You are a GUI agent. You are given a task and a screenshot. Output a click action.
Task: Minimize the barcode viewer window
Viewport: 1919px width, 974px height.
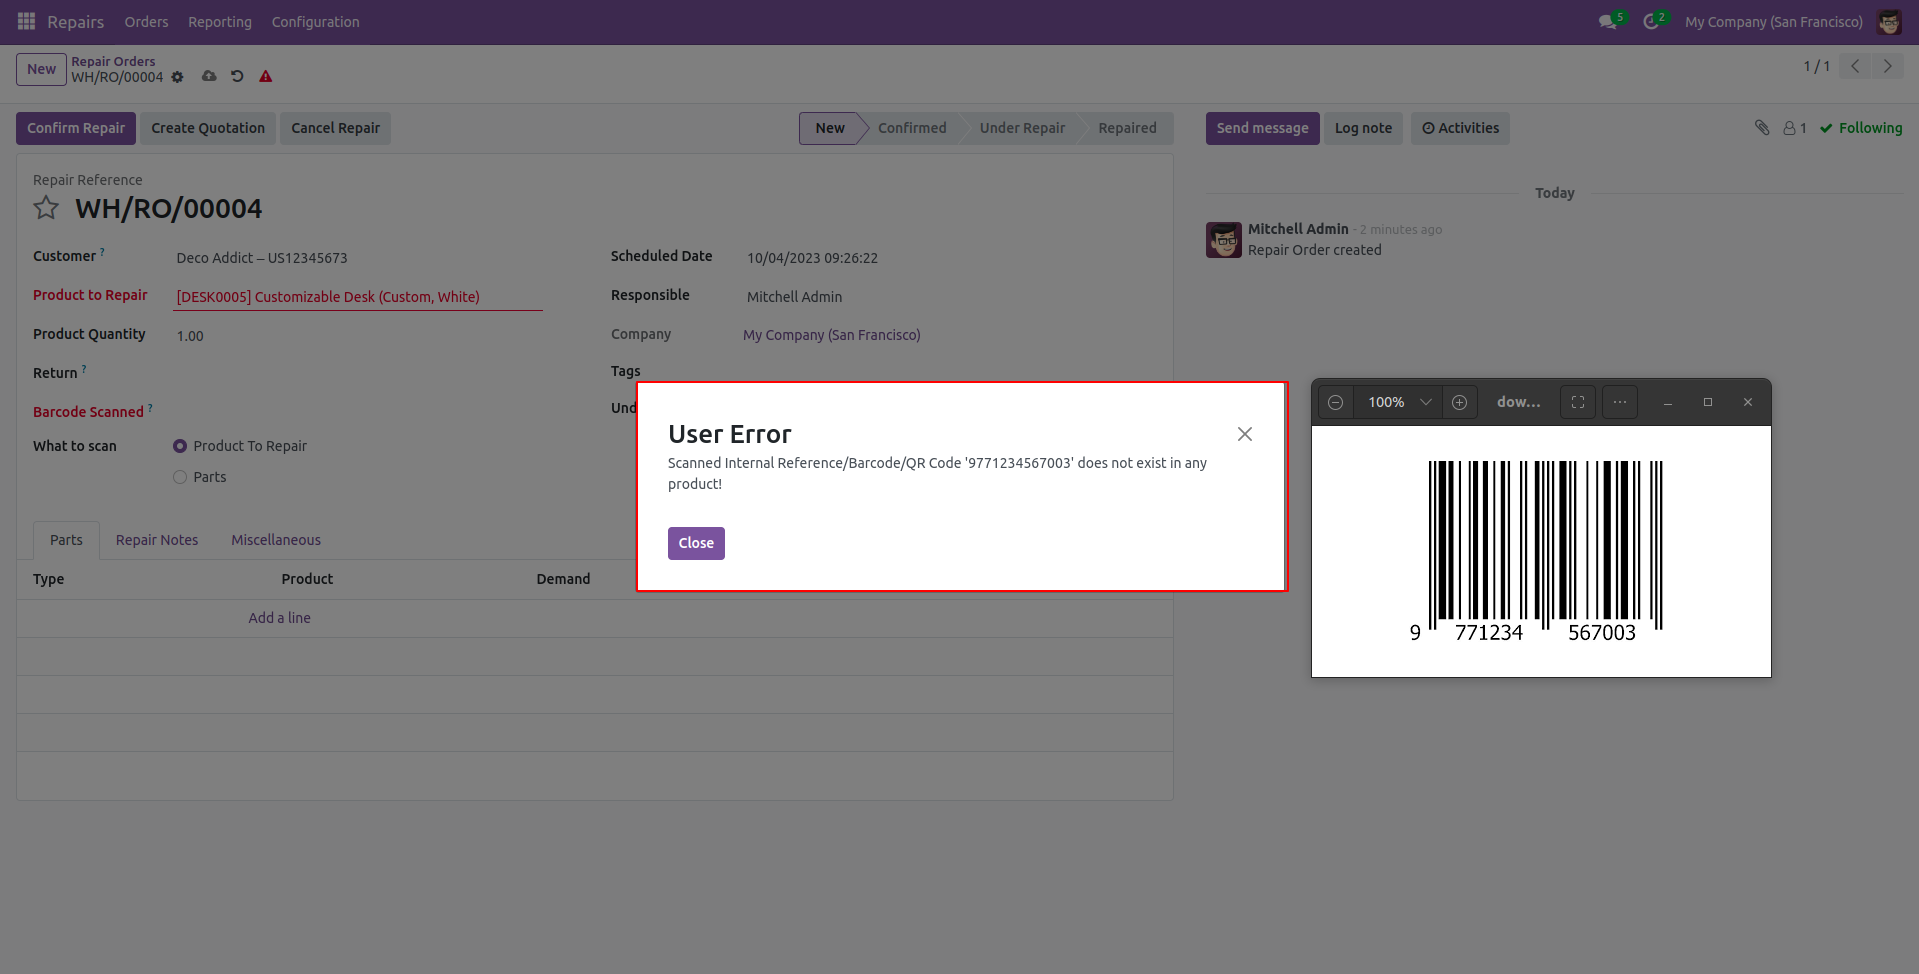tap(1668, 402)
